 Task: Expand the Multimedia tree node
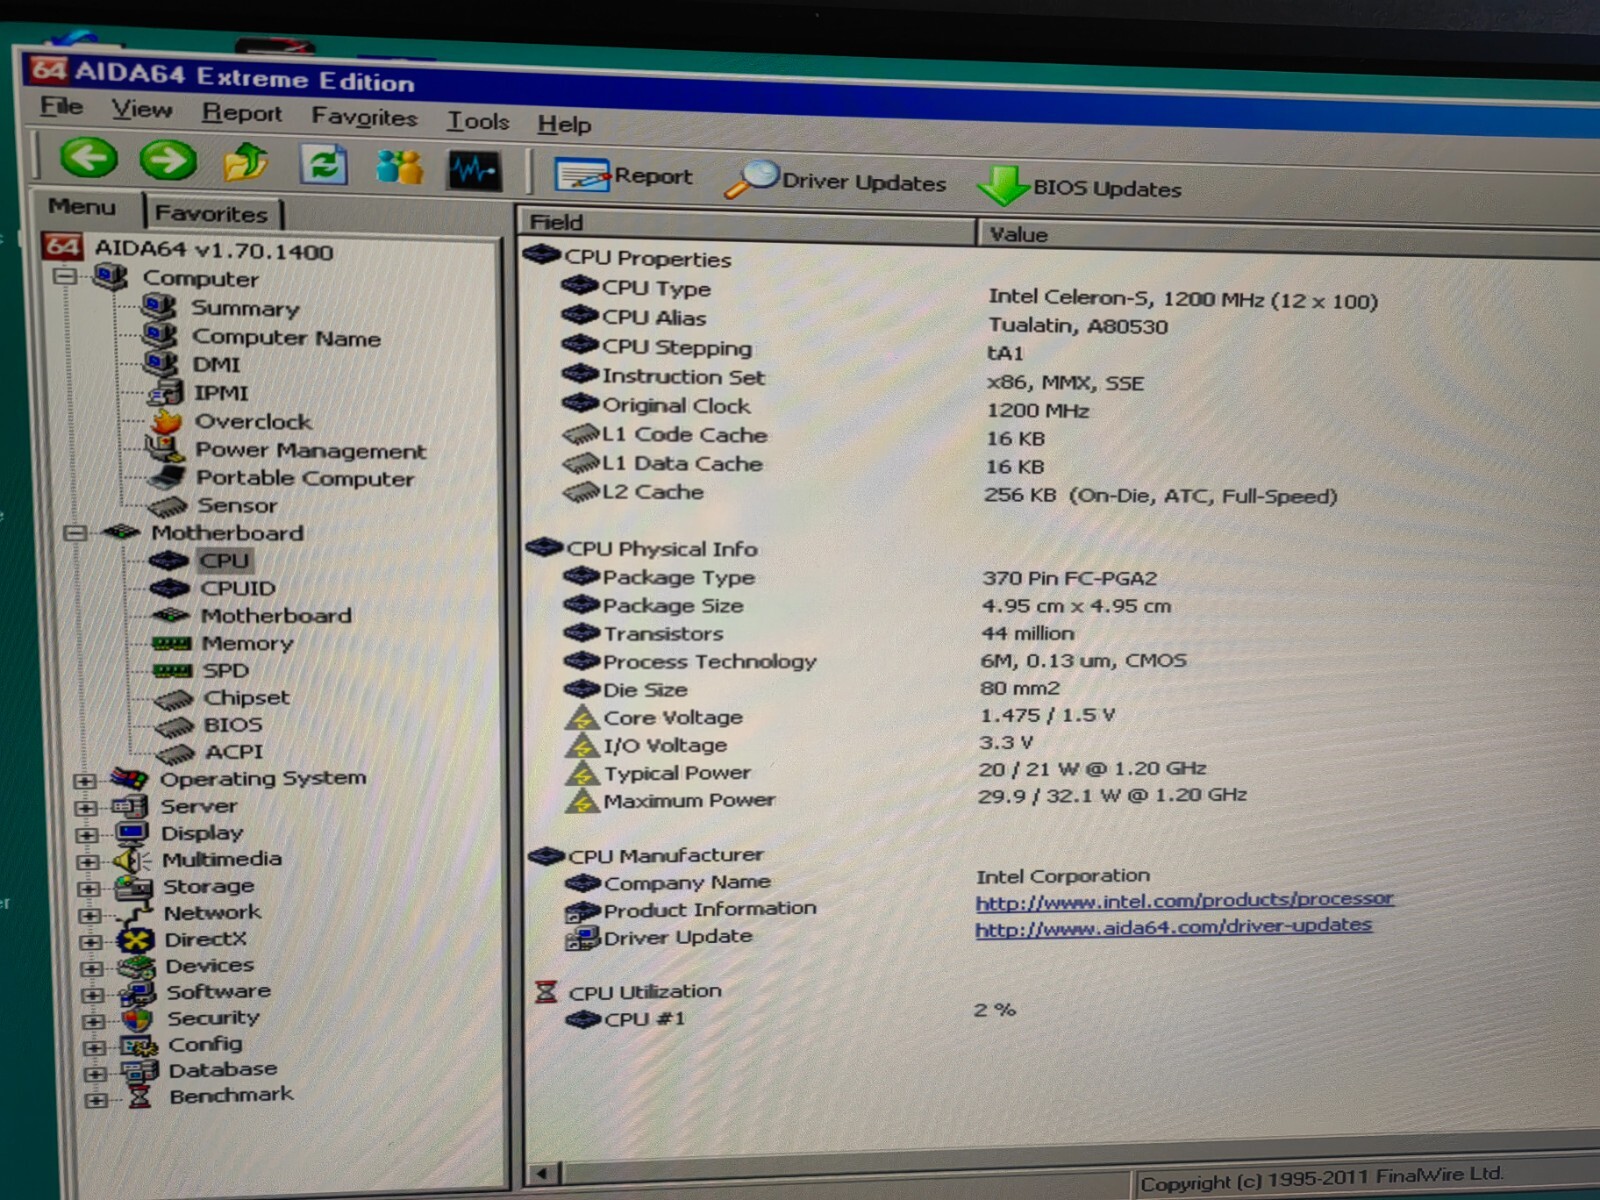pyautogui.click(x=88, y=861)
